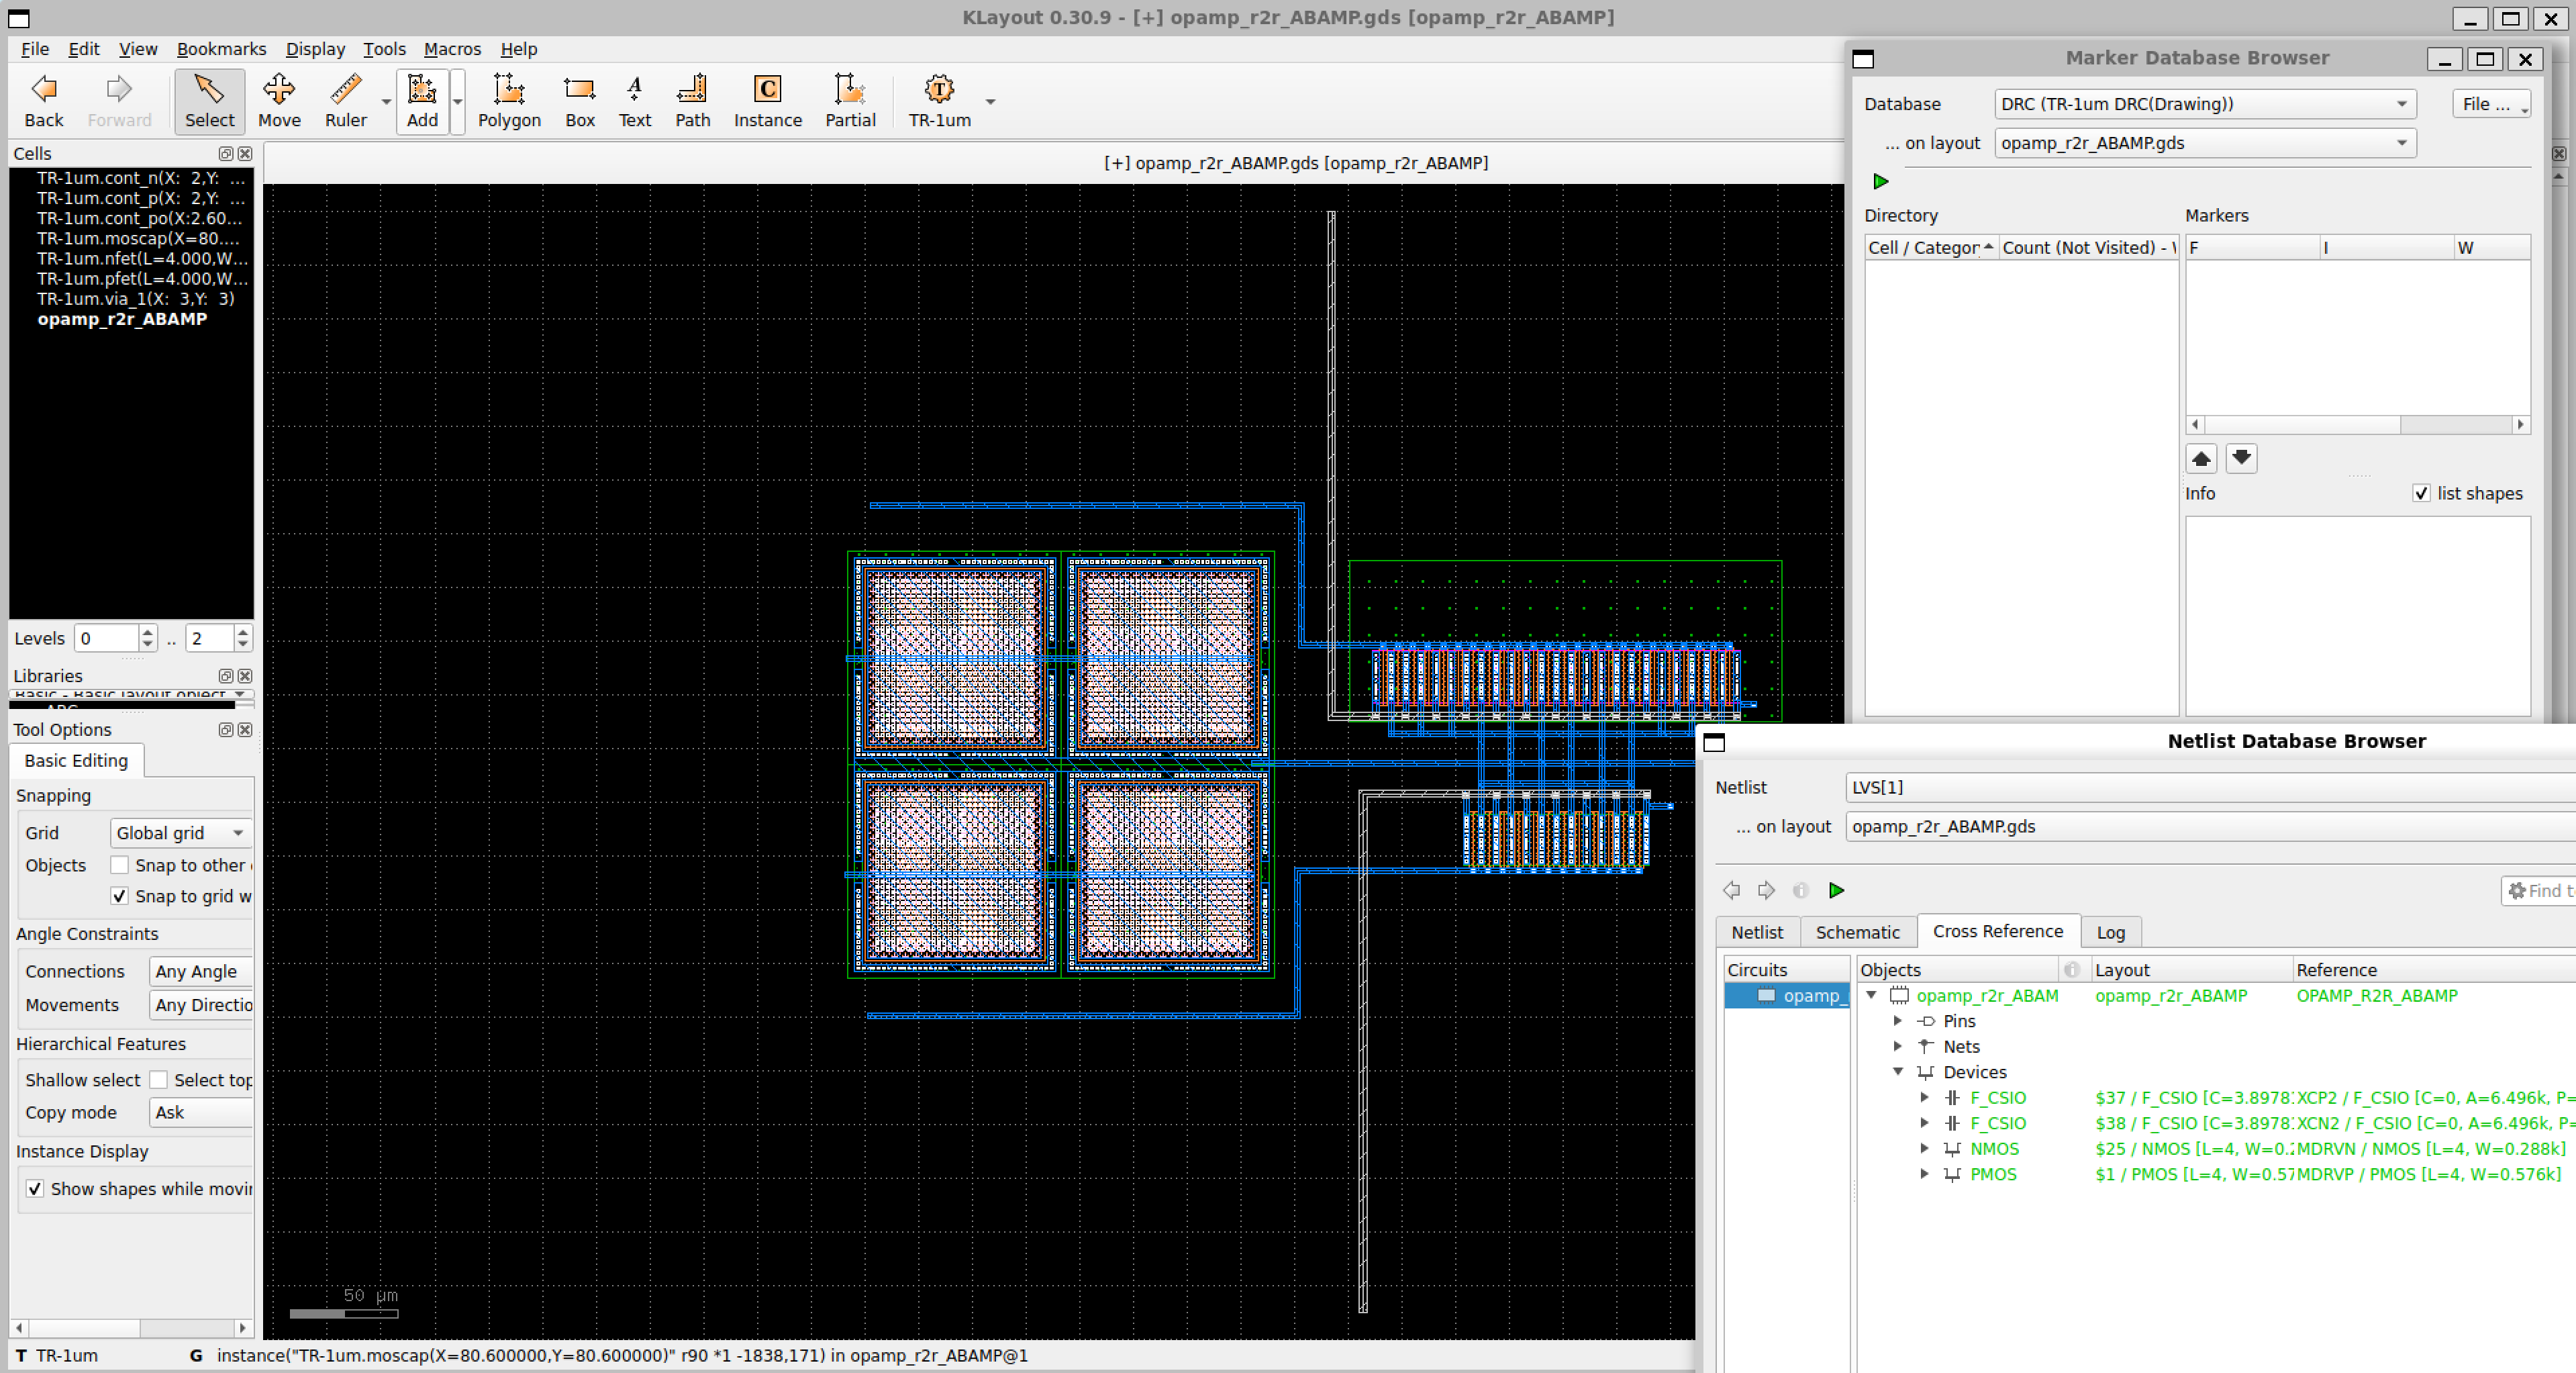Image resolution: width=2576 pixels, height=1373 pixels.
Task: Expand the Nets tree node
Action: [1897, 1046]
